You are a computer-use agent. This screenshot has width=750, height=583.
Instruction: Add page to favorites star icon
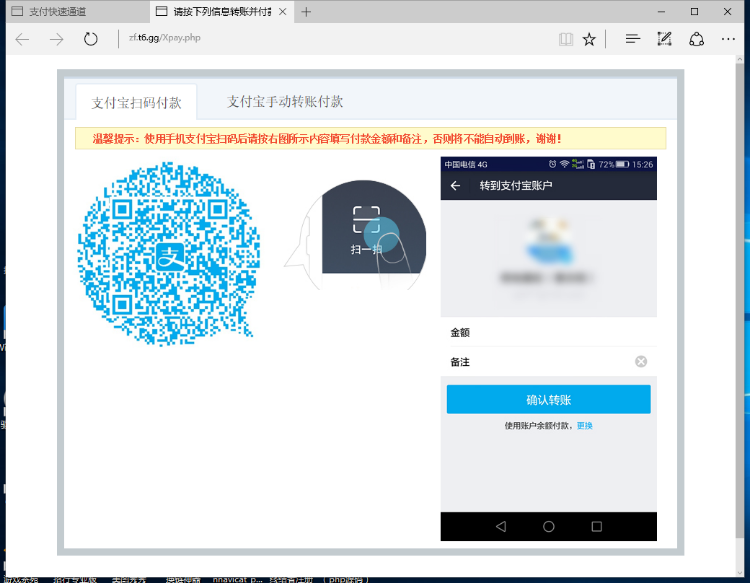pos(589,39)
